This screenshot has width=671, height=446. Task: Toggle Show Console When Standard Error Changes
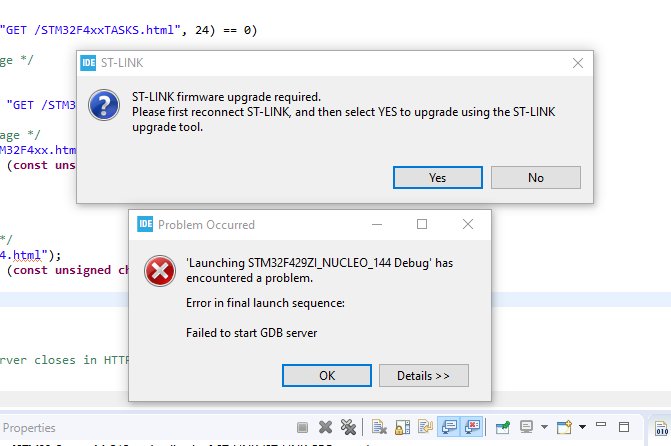tap(472, 427)
